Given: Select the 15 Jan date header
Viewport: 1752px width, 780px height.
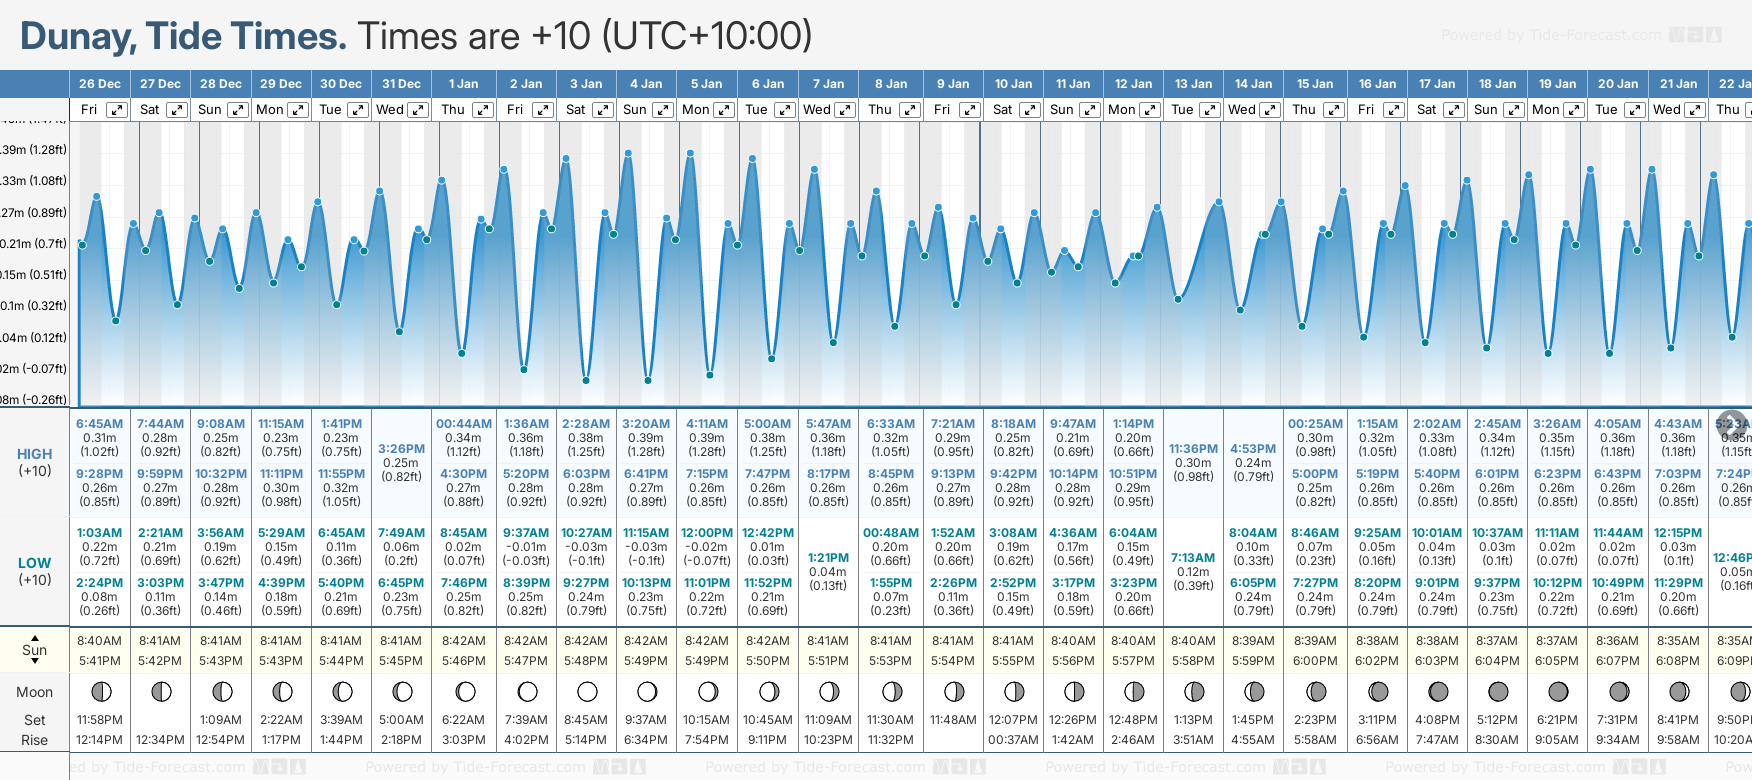Looking at the screenshot, I should [1315, 84].
